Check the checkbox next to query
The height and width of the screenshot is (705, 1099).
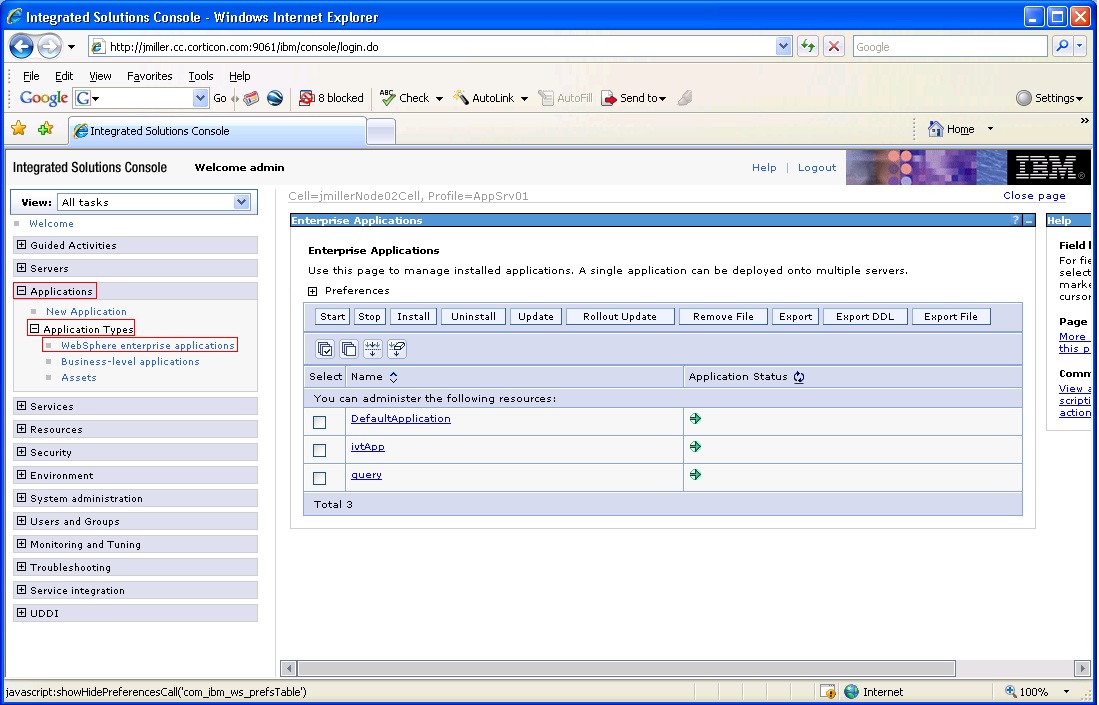320,477
